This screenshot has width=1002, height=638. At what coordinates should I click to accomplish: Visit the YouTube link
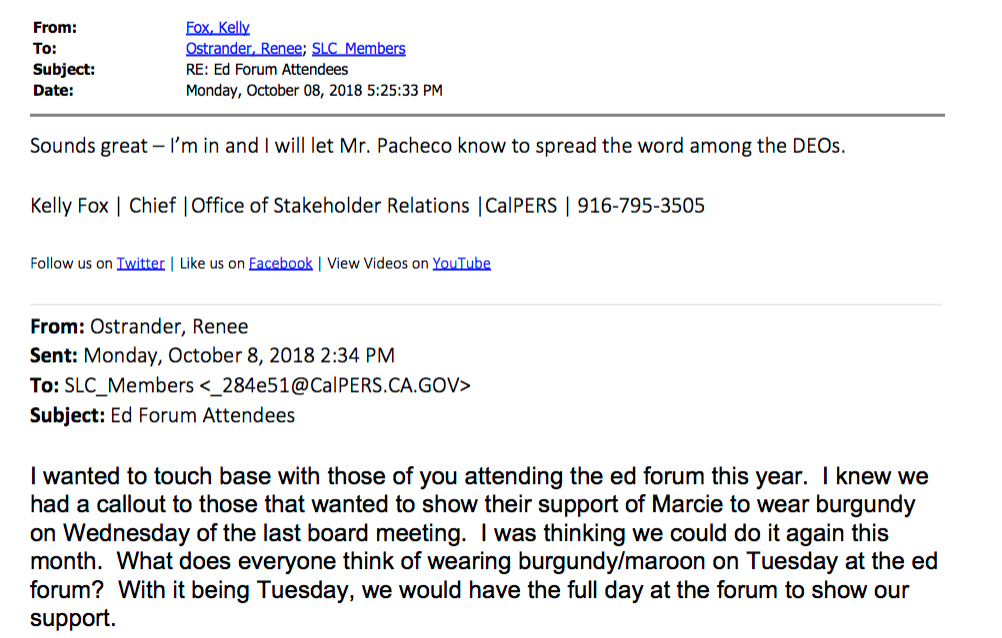(x=461, y=263)
